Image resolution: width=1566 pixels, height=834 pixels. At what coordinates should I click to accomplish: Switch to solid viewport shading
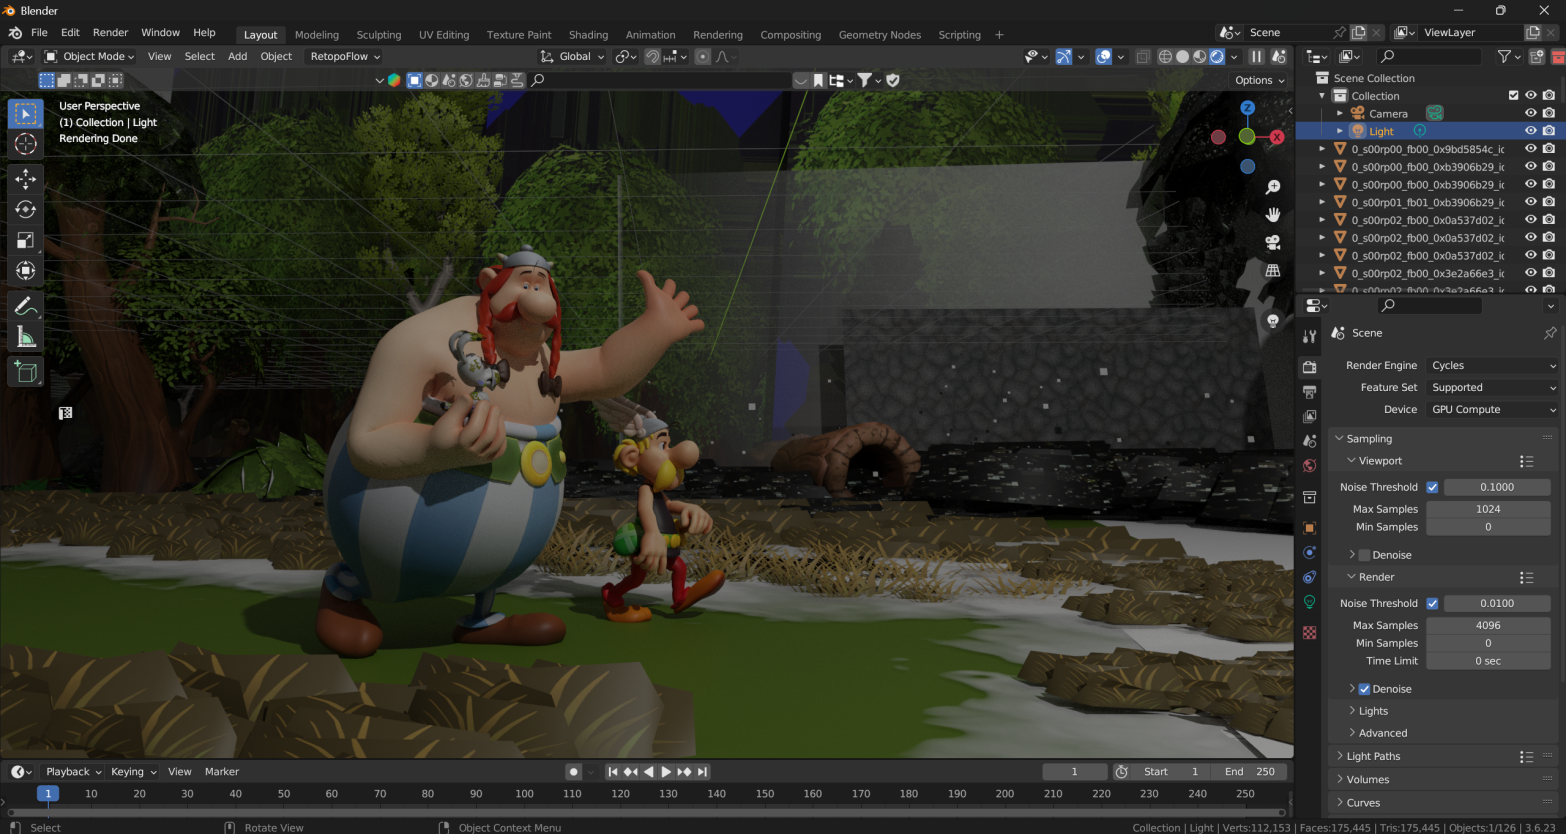tap(1182, 57)
